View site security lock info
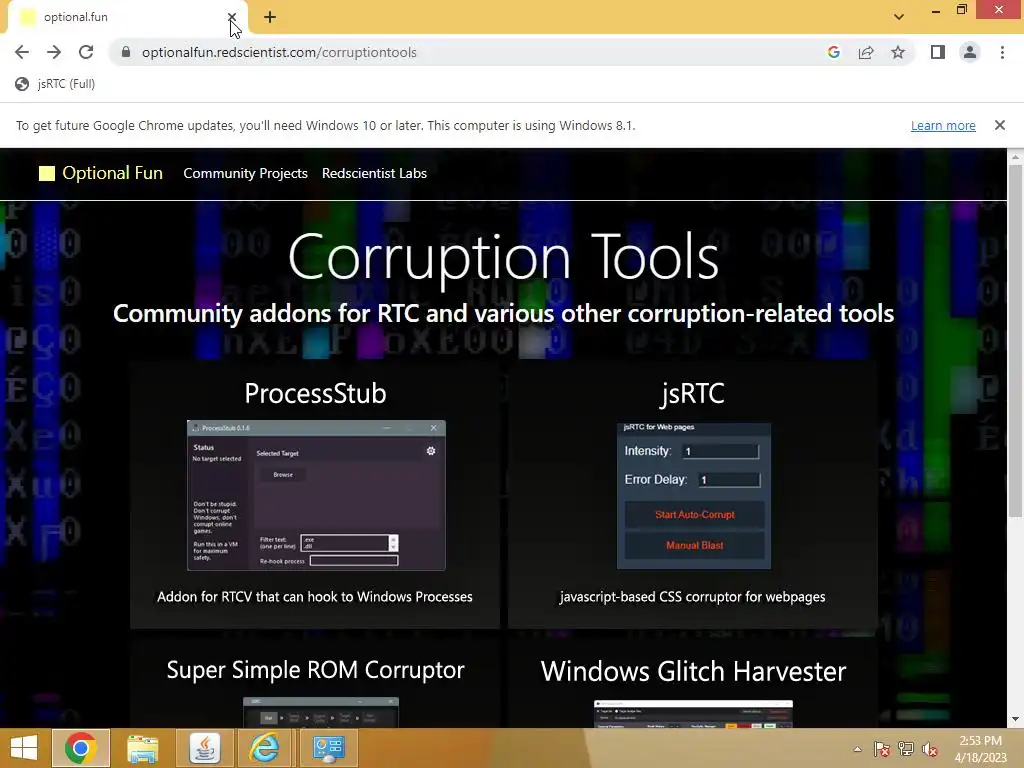This screenshot has height=768, width=1024. [x=126, y=52]
